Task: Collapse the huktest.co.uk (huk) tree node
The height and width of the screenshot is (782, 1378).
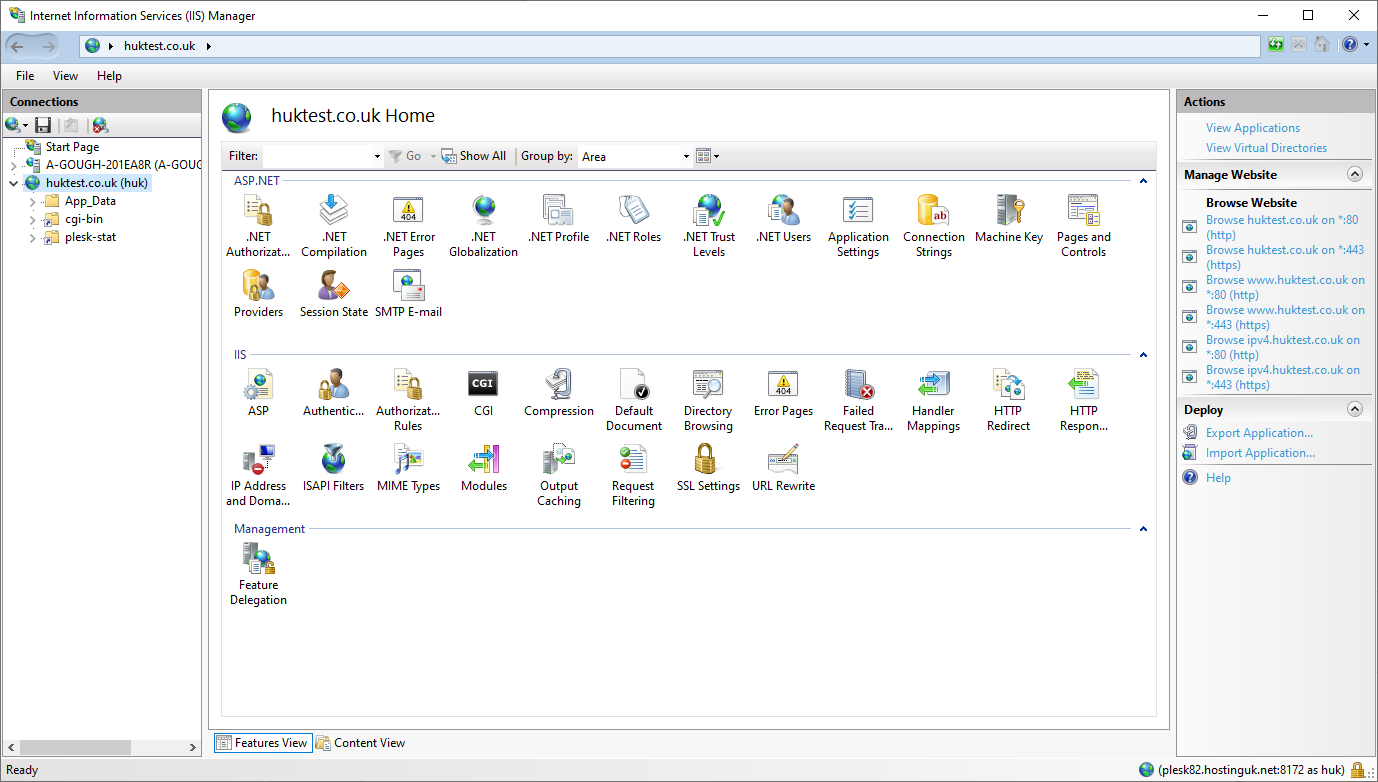Action: (14, 184)
